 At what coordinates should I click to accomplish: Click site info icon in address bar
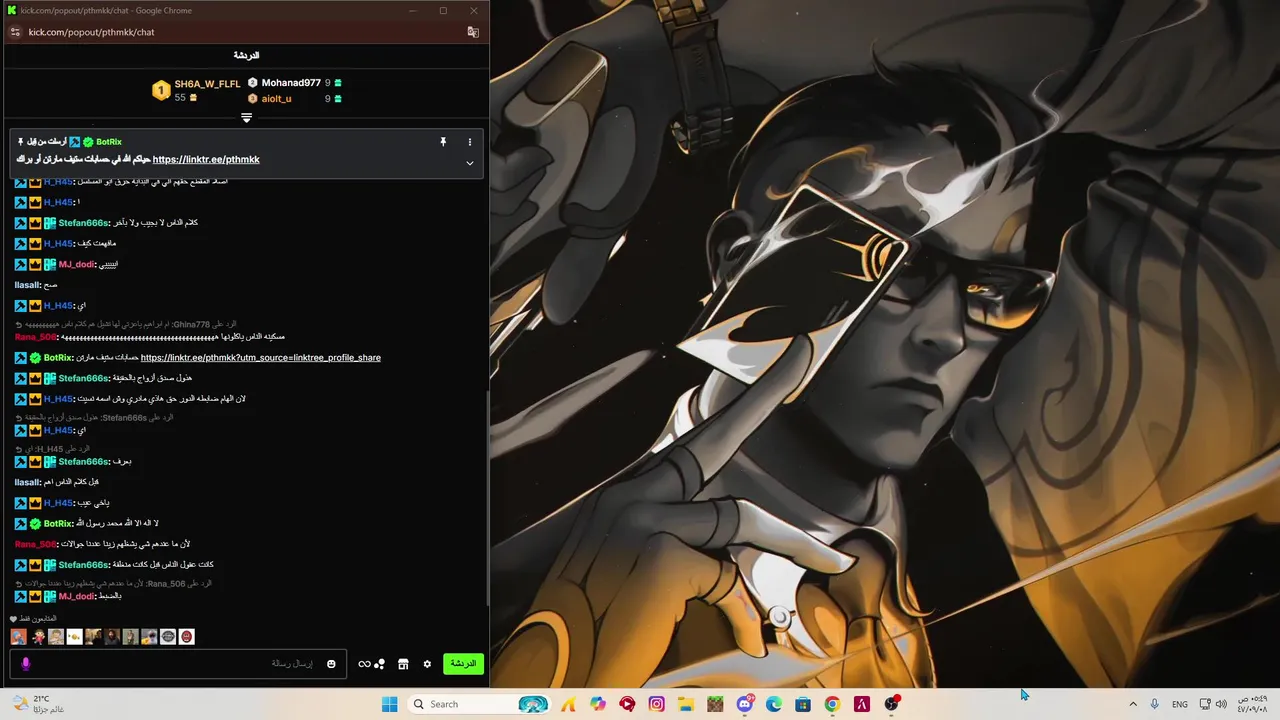14,32
